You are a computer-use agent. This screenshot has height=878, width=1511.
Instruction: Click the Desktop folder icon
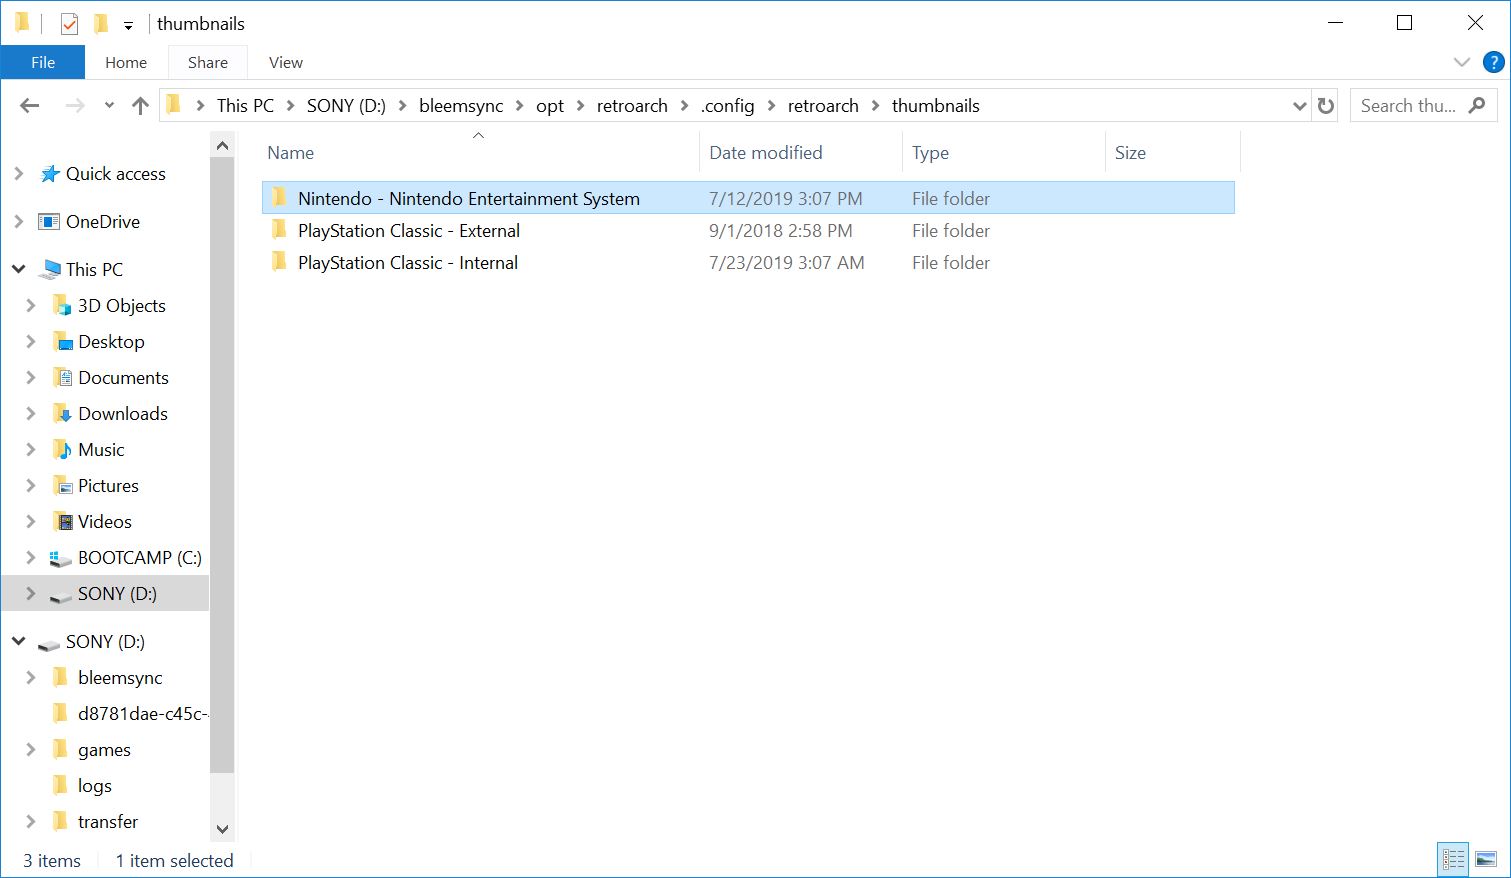click(62, 342)
